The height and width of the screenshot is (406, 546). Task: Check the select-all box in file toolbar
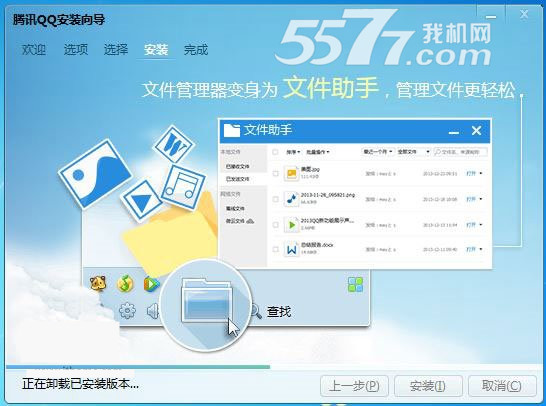coord(275,152)
